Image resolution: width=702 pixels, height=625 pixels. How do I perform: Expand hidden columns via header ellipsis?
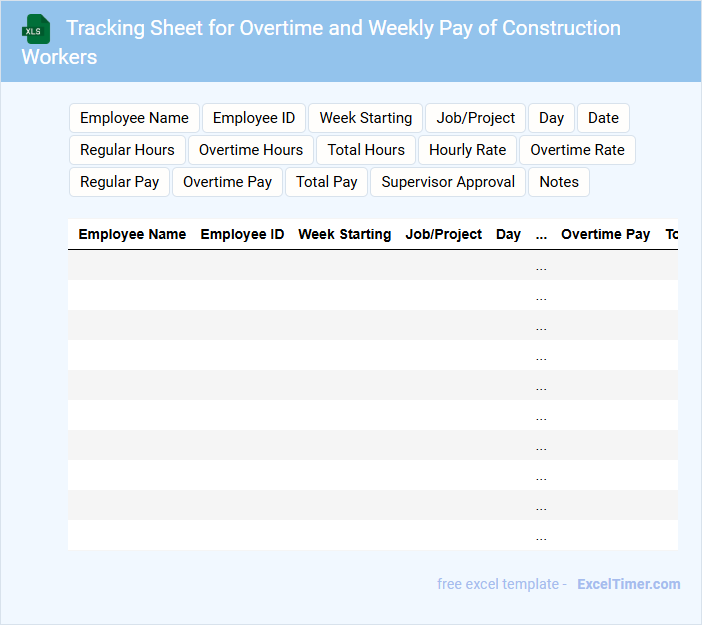pyautogui.click(x=541, y=235)
